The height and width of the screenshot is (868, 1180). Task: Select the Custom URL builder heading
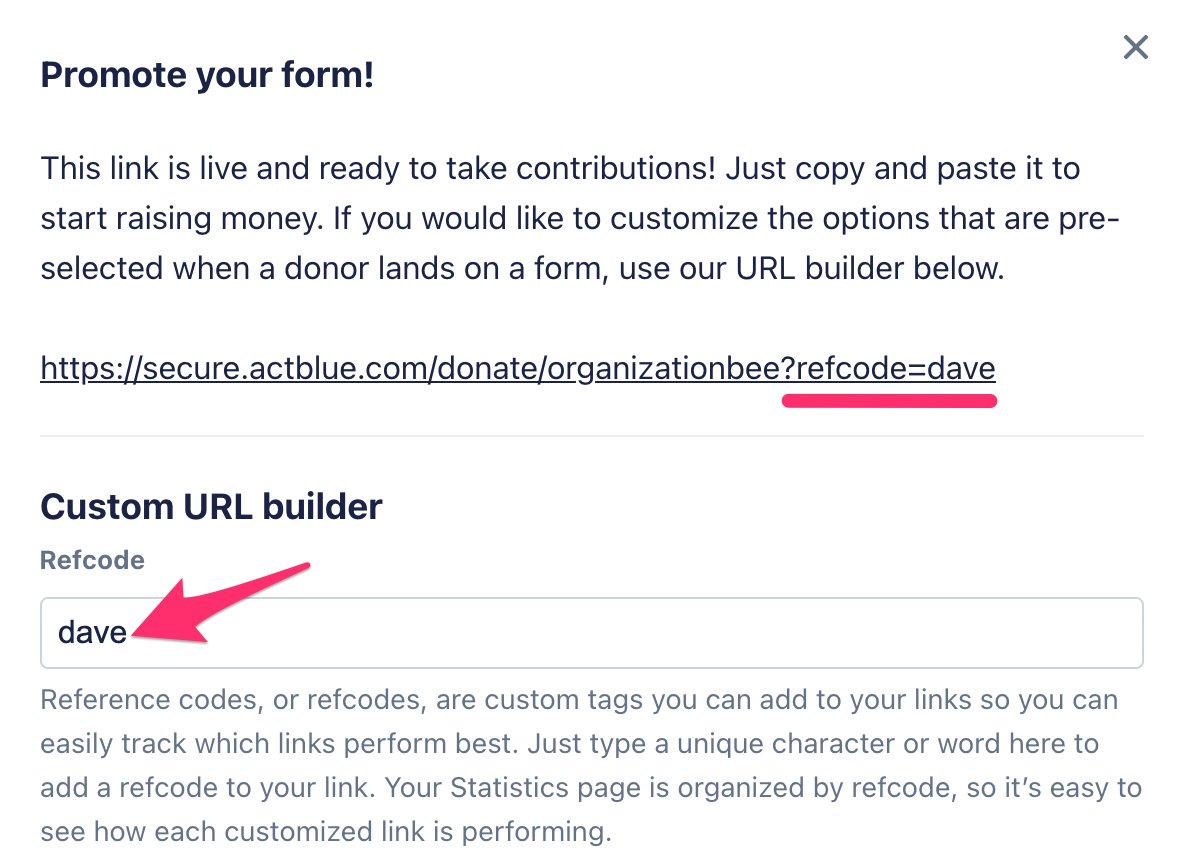point(211,506)
